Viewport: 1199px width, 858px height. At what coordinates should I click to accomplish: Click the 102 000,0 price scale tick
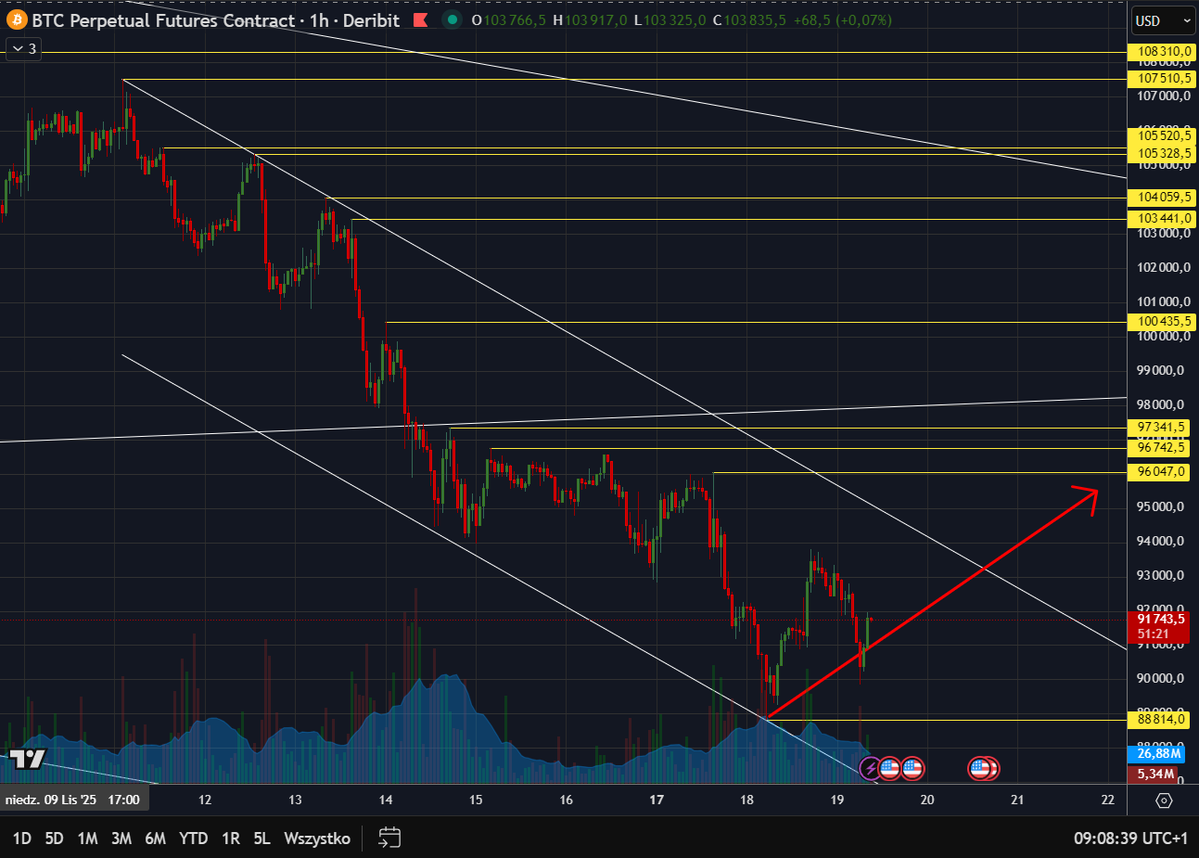point(1164,268)
